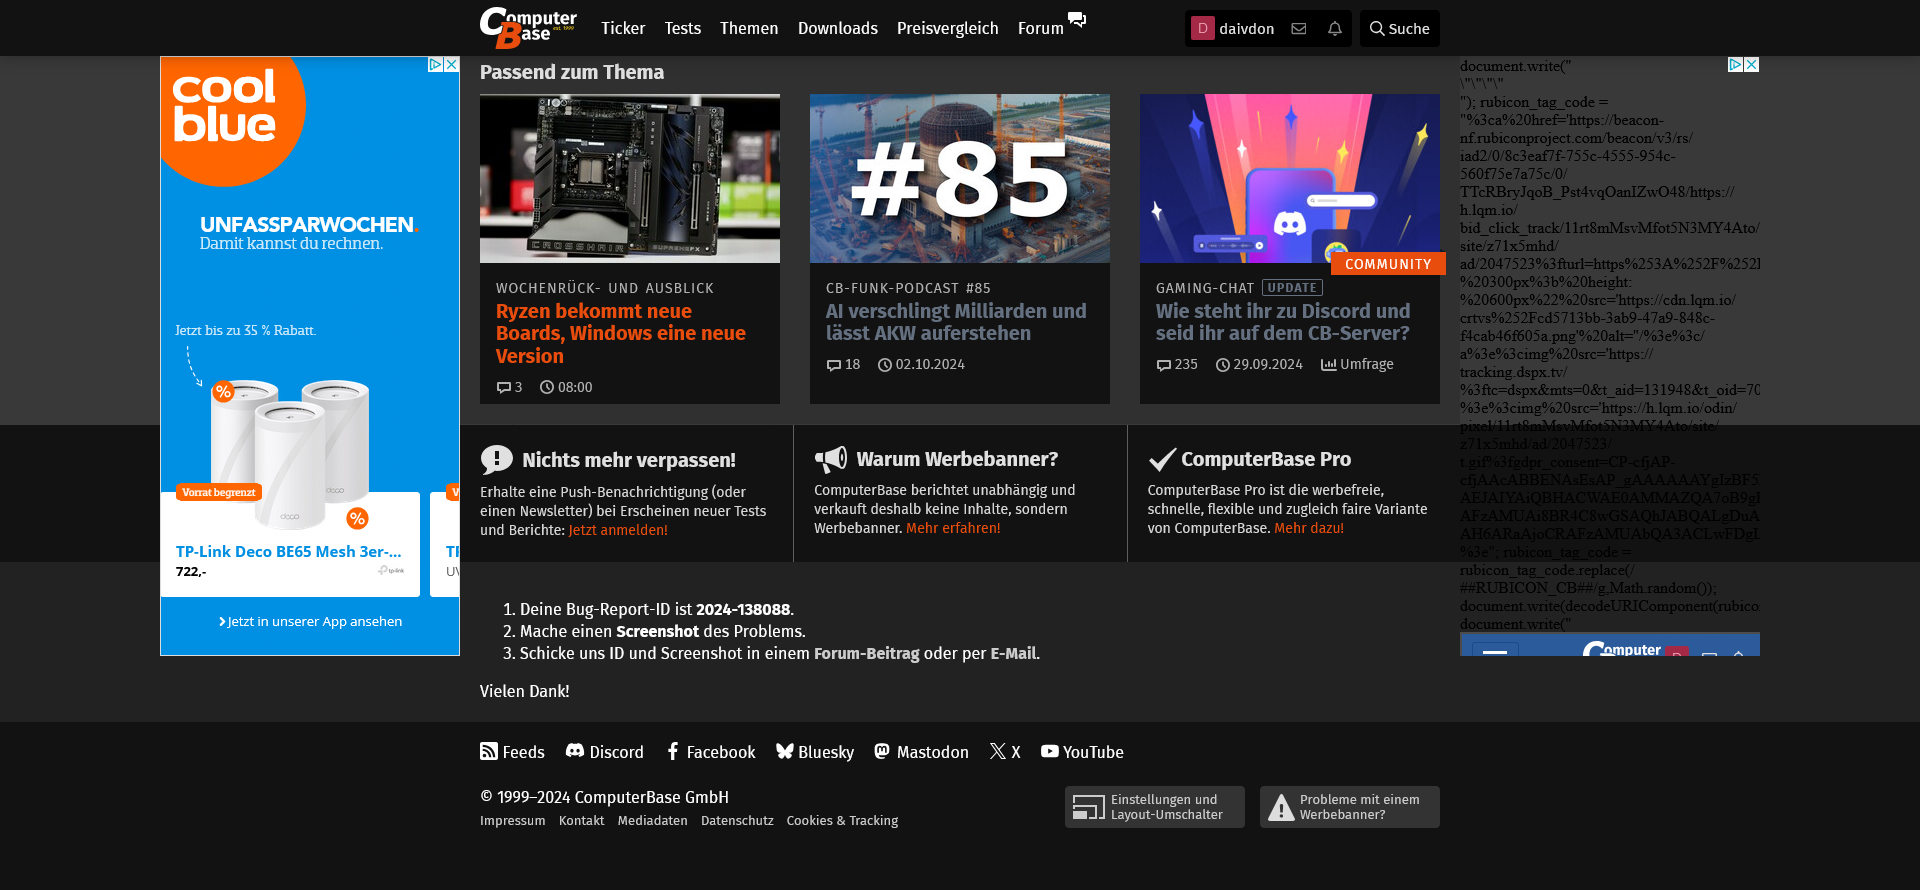This screenshot has height=890, width=1920.
Task: Click 'Jetzt in unserer App ansehen'
Action: [x=310, y=621]
